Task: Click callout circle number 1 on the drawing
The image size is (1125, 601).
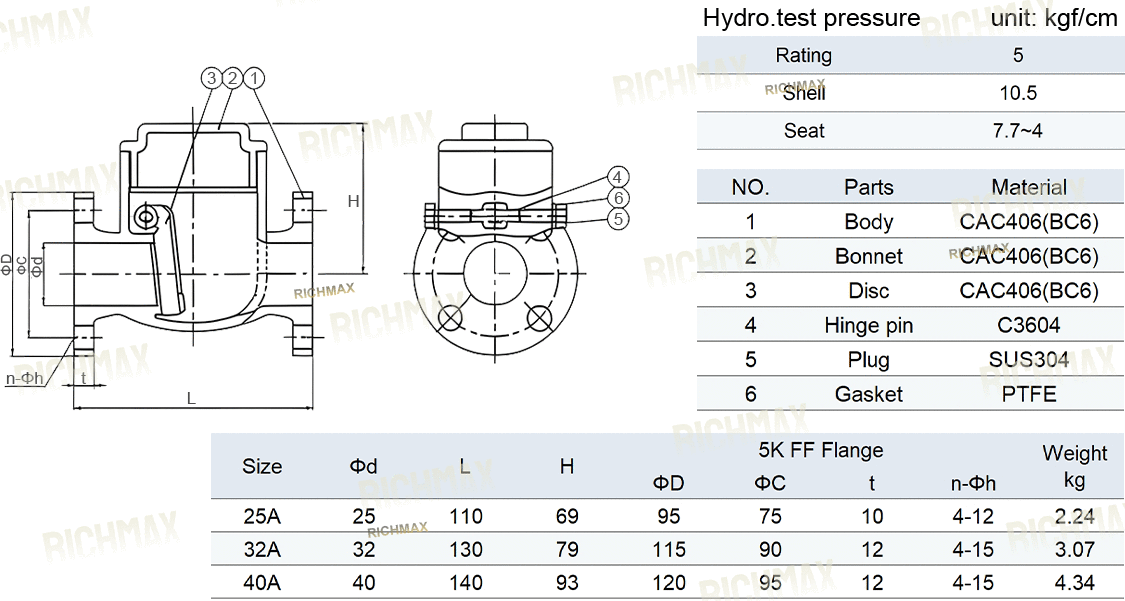Action: (256, 76)
